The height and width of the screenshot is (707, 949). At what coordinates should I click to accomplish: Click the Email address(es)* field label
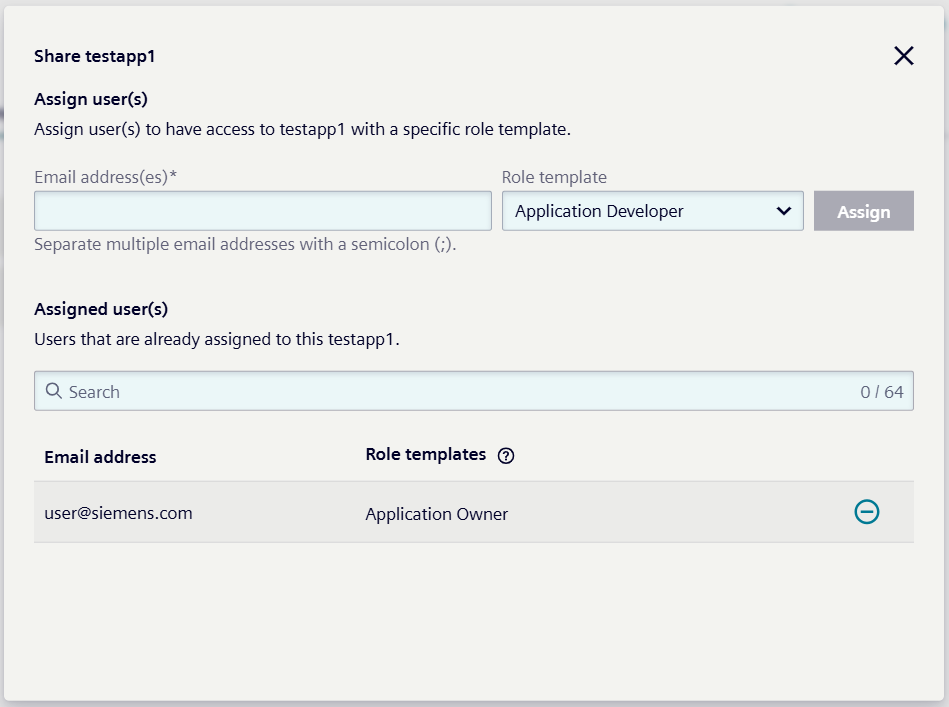tap(105, 177)
